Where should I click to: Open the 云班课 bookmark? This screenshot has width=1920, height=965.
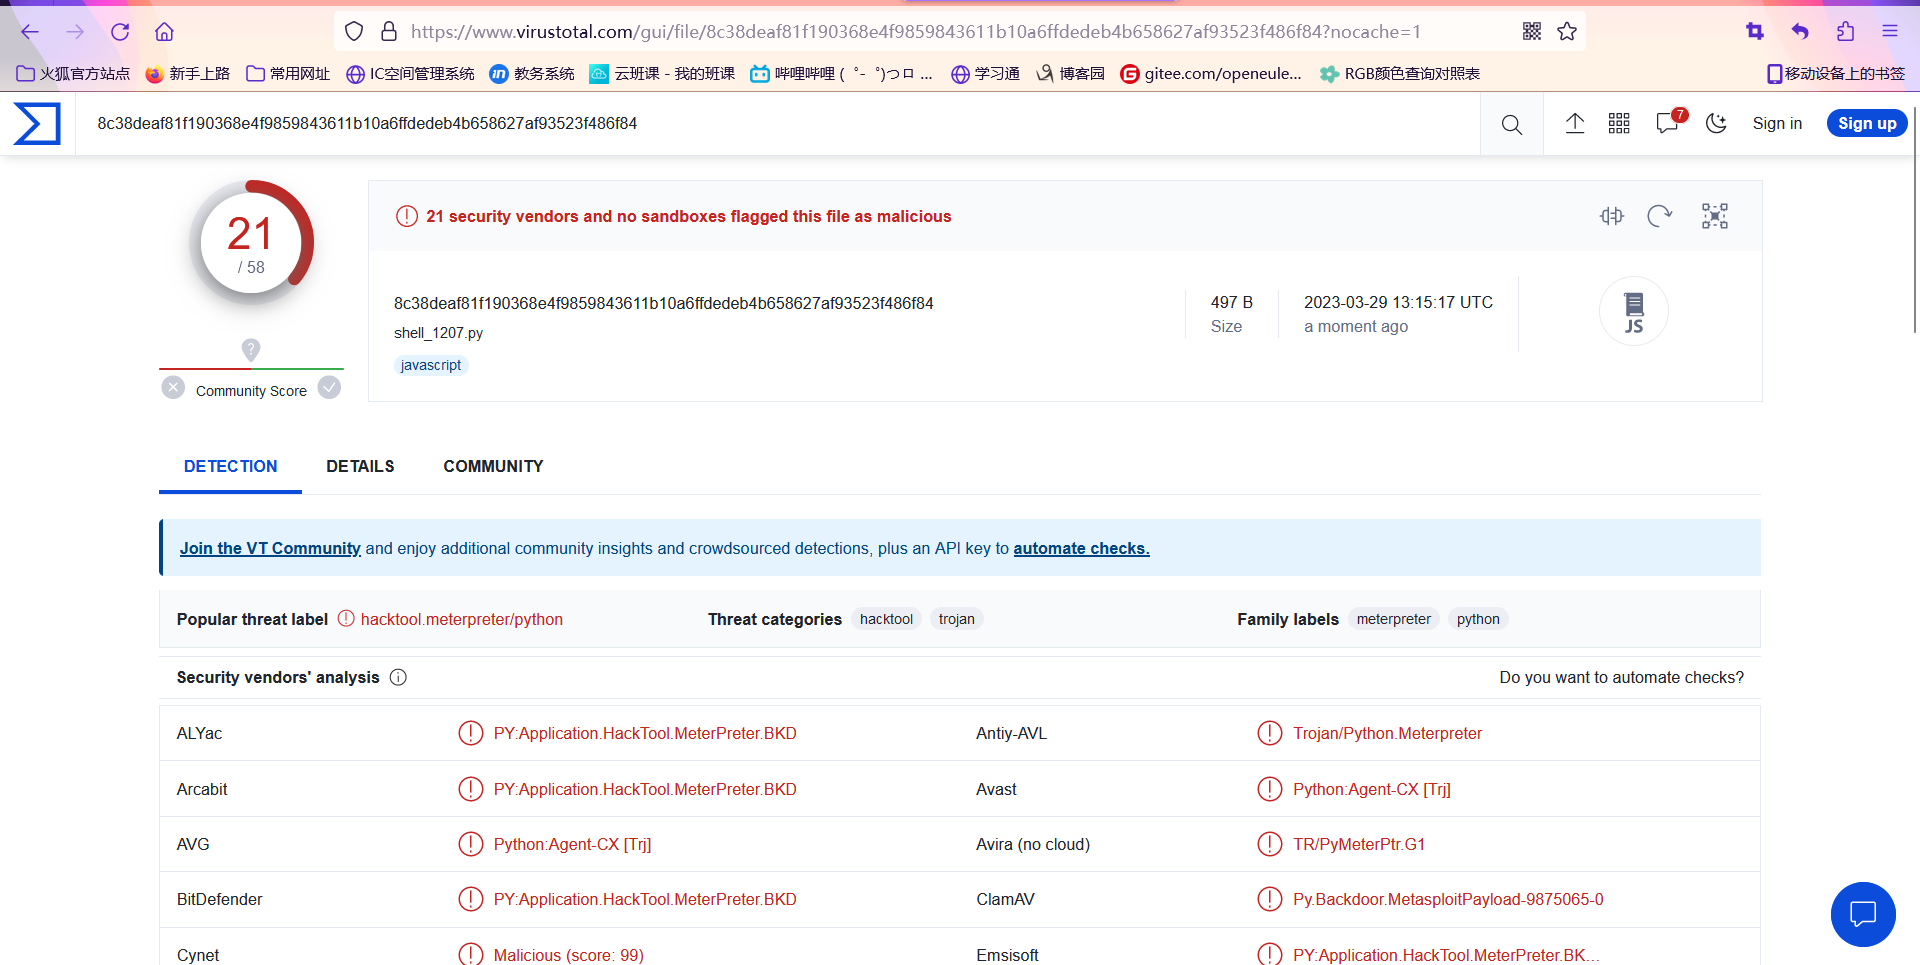(662, 73)
